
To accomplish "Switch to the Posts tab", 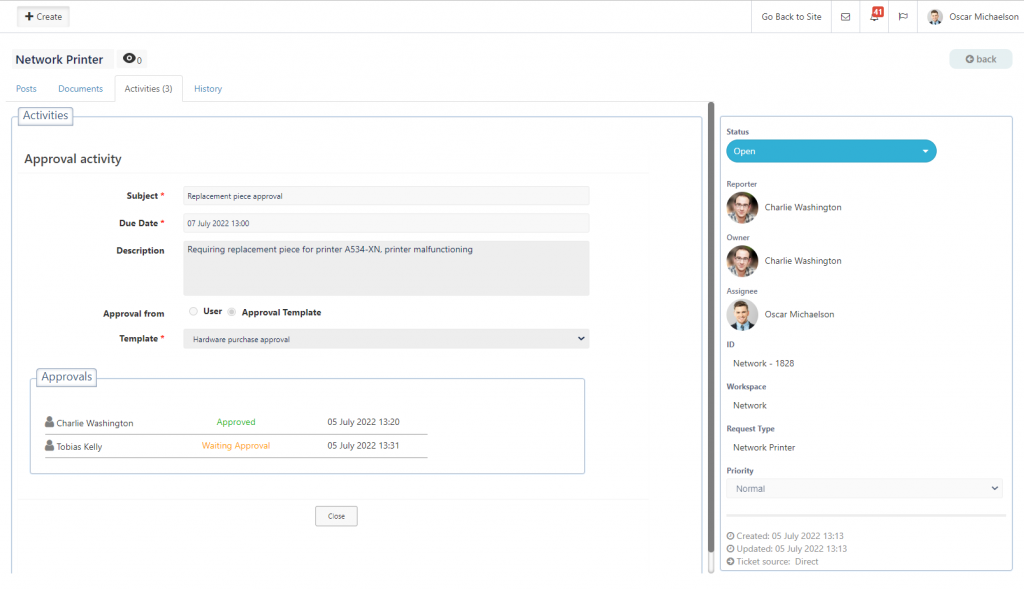I will coord(26,89).
